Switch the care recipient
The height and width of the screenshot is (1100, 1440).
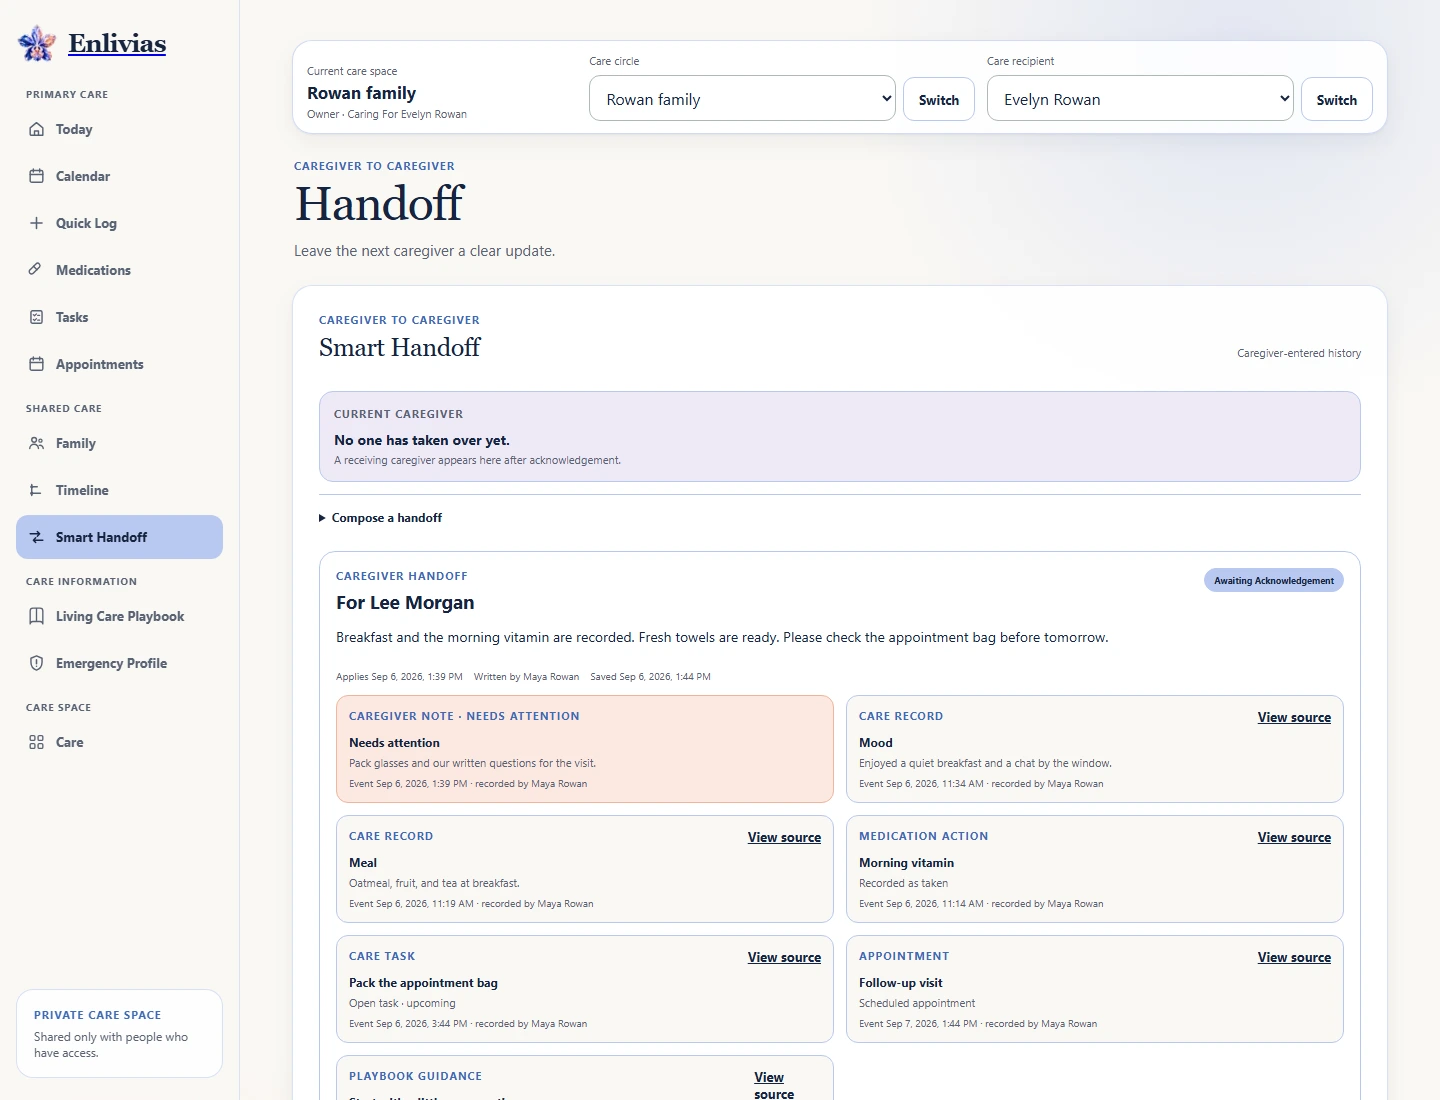(1337, 99)
